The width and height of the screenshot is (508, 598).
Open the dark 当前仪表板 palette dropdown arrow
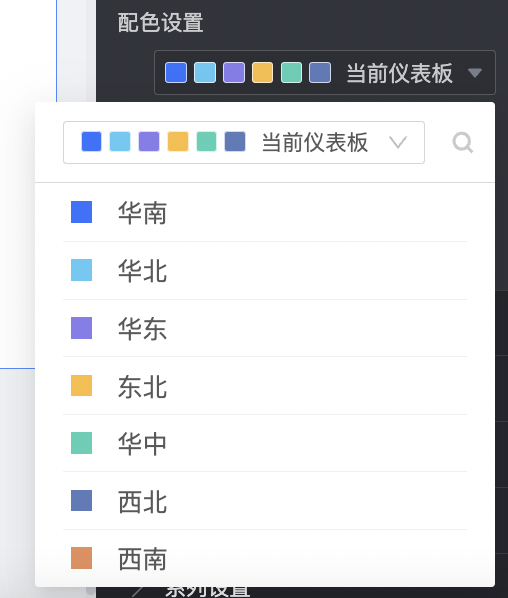475,72
